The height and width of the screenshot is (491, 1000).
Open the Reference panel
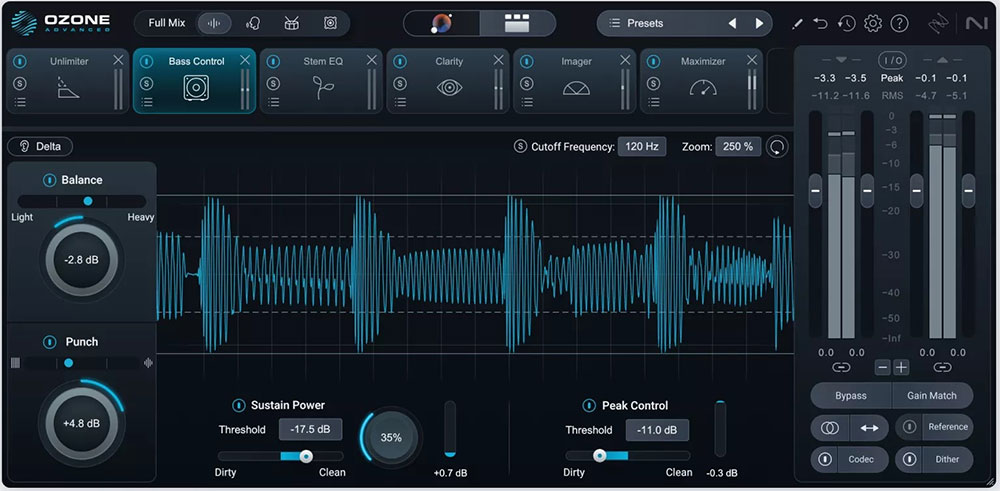pos(948,427)
